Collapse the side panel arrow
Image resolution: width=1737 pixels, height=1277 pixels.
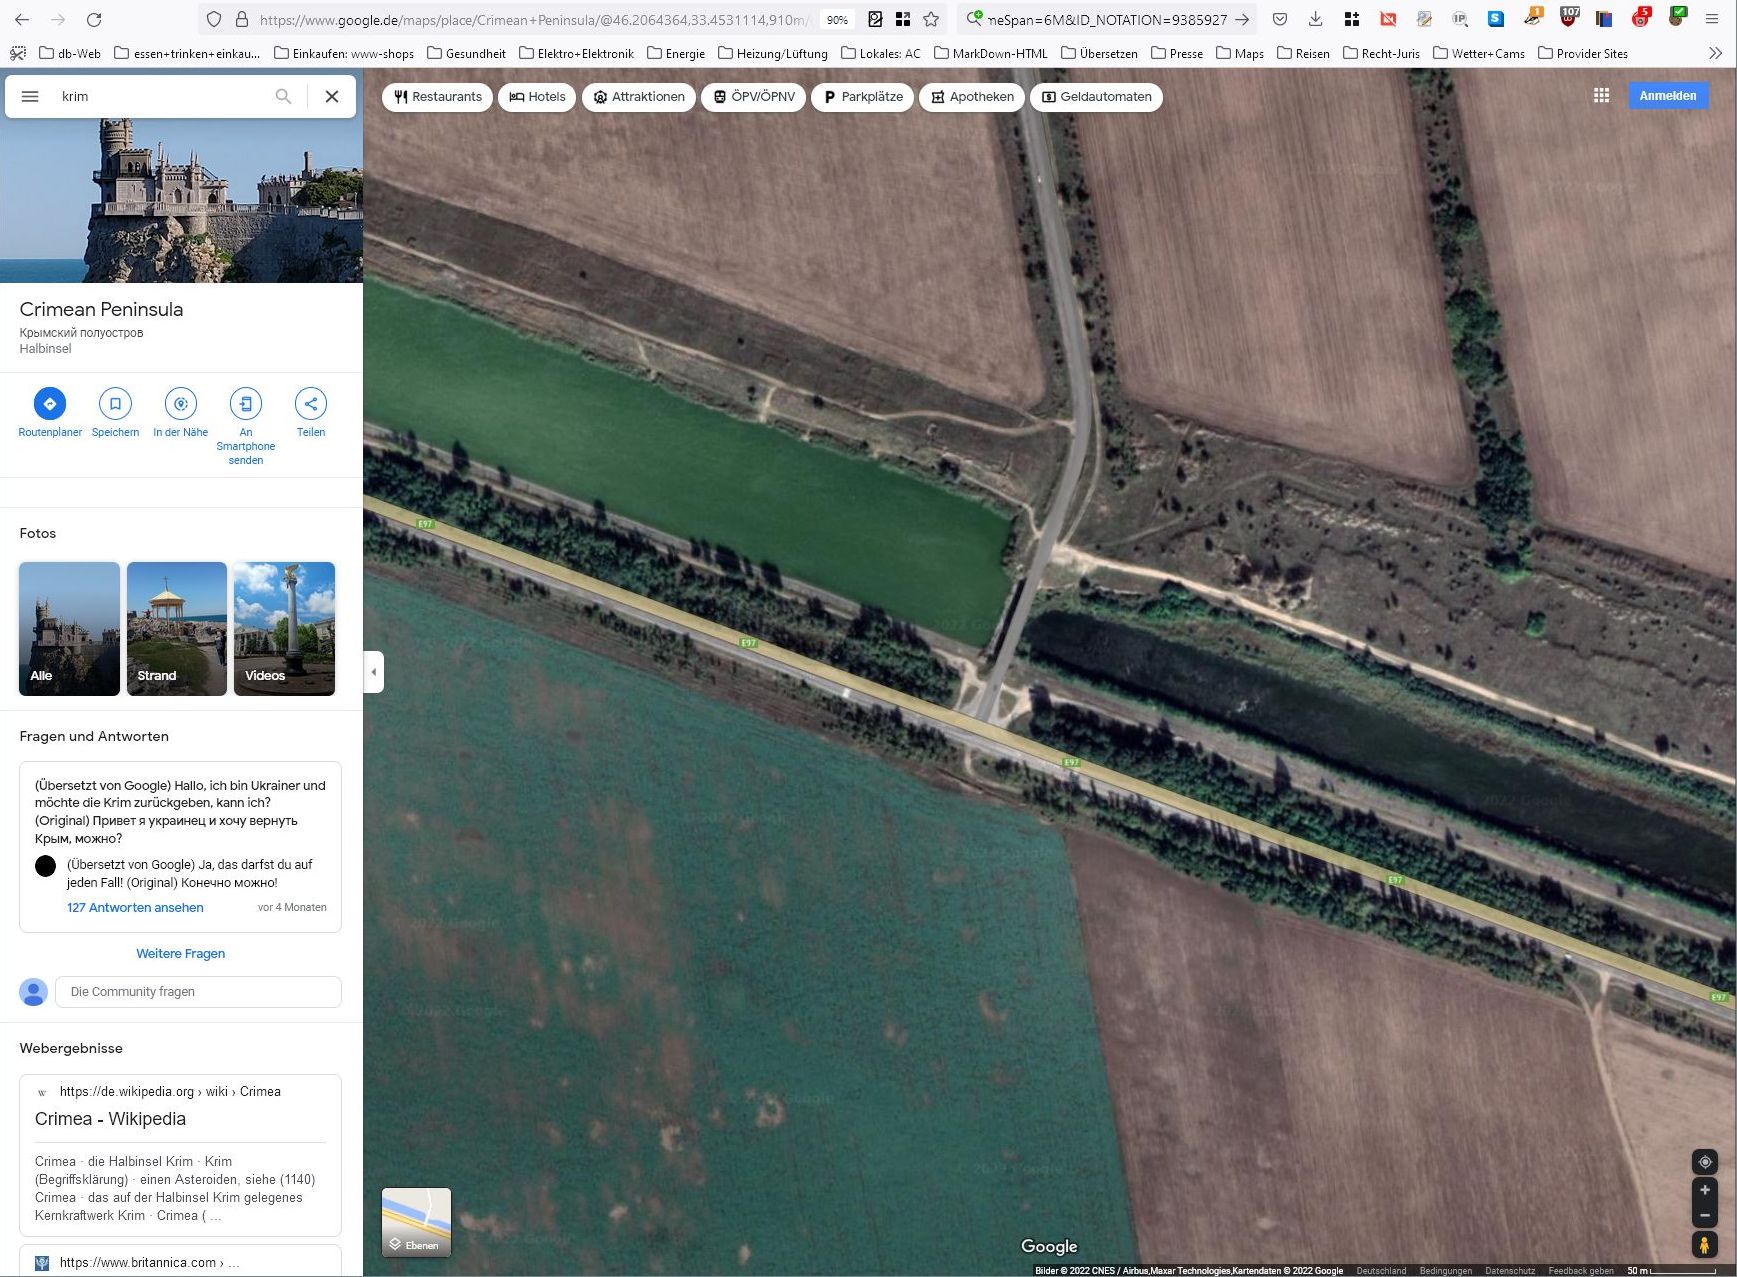click(374, 672)
